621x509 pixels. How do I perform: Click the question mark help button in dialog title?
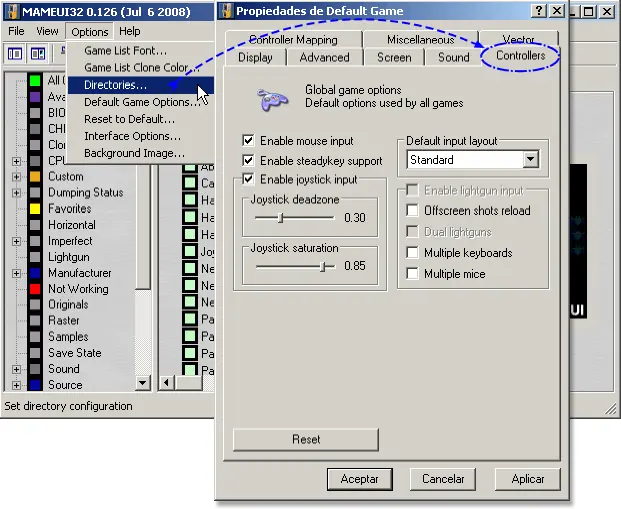pos(539,11)
